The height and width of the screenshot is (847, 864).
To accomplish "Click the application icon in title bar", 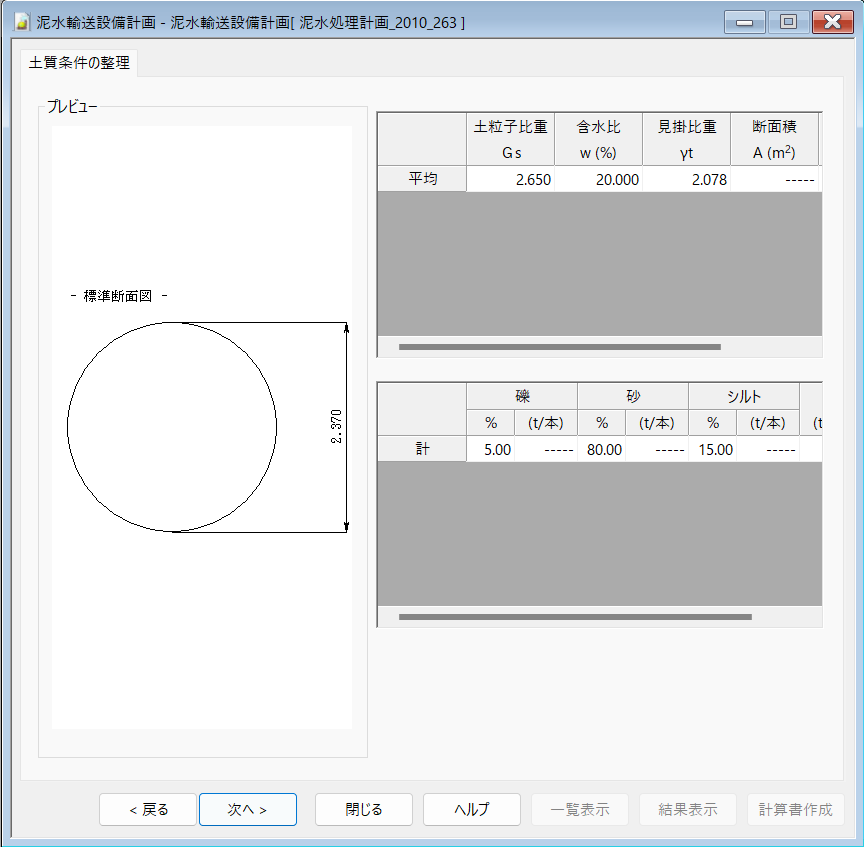I will (x=21, y=21).
